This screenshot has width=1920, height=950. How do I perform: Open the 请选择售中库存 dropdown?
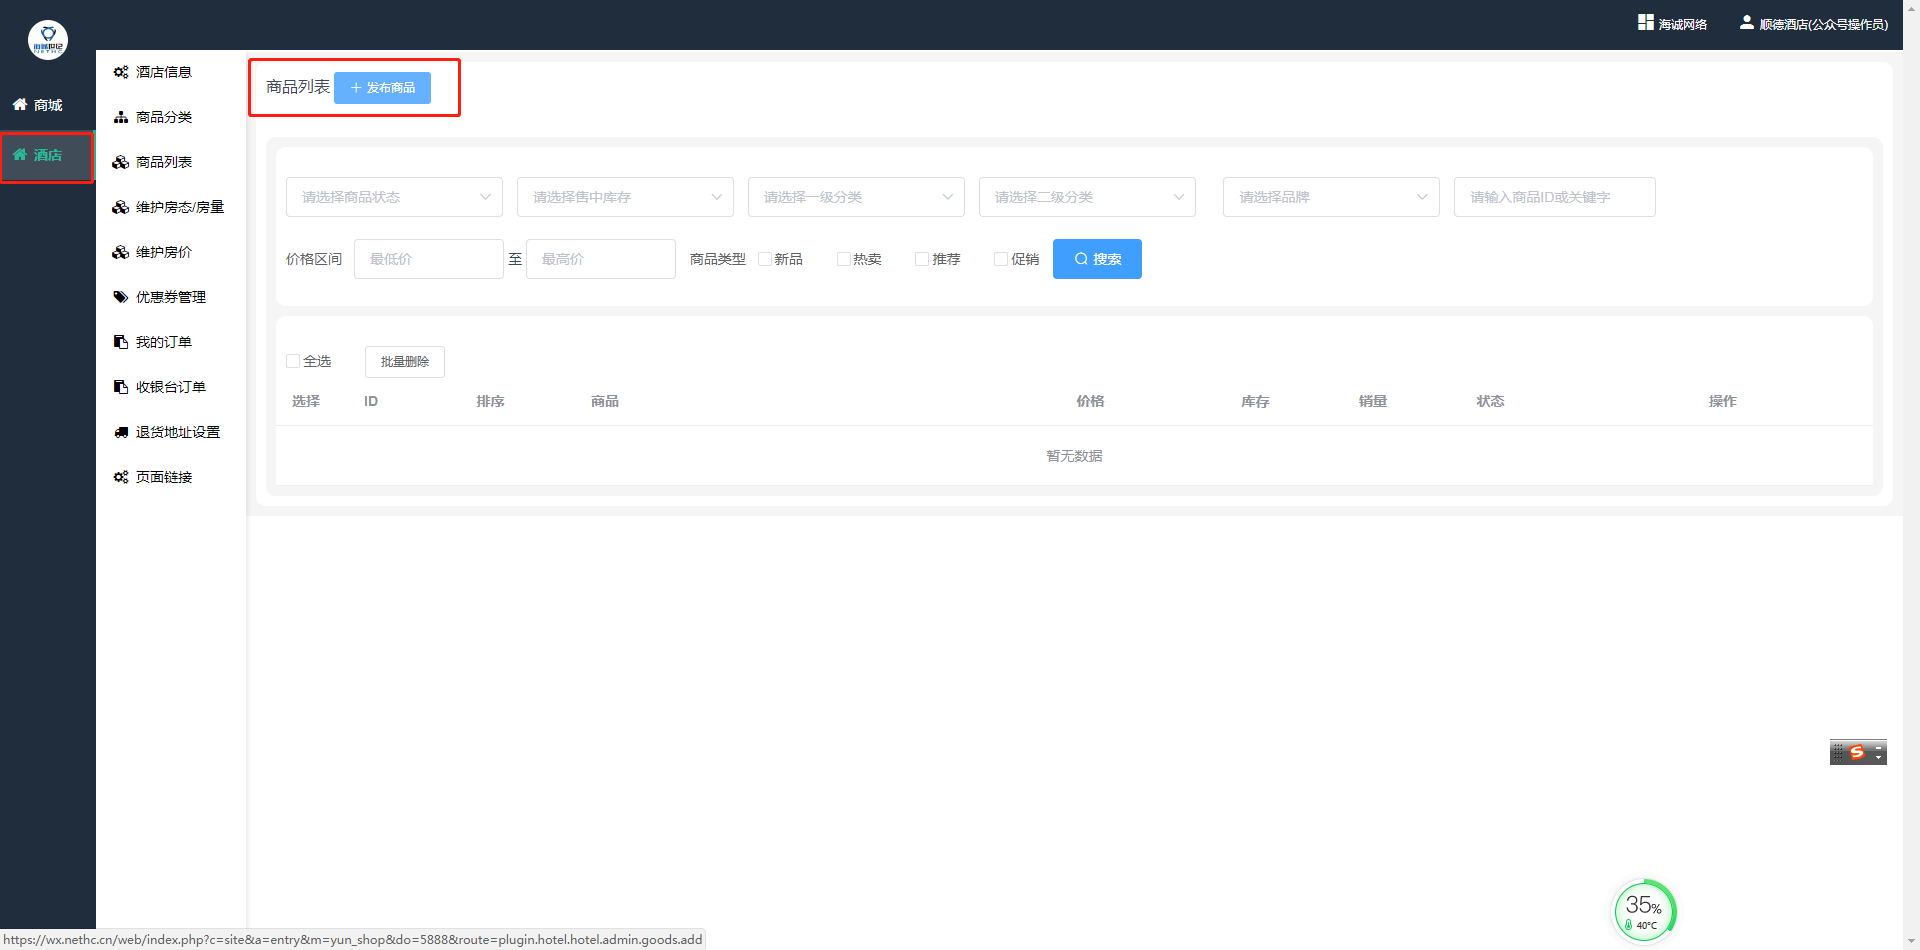(x=625, y=197)
